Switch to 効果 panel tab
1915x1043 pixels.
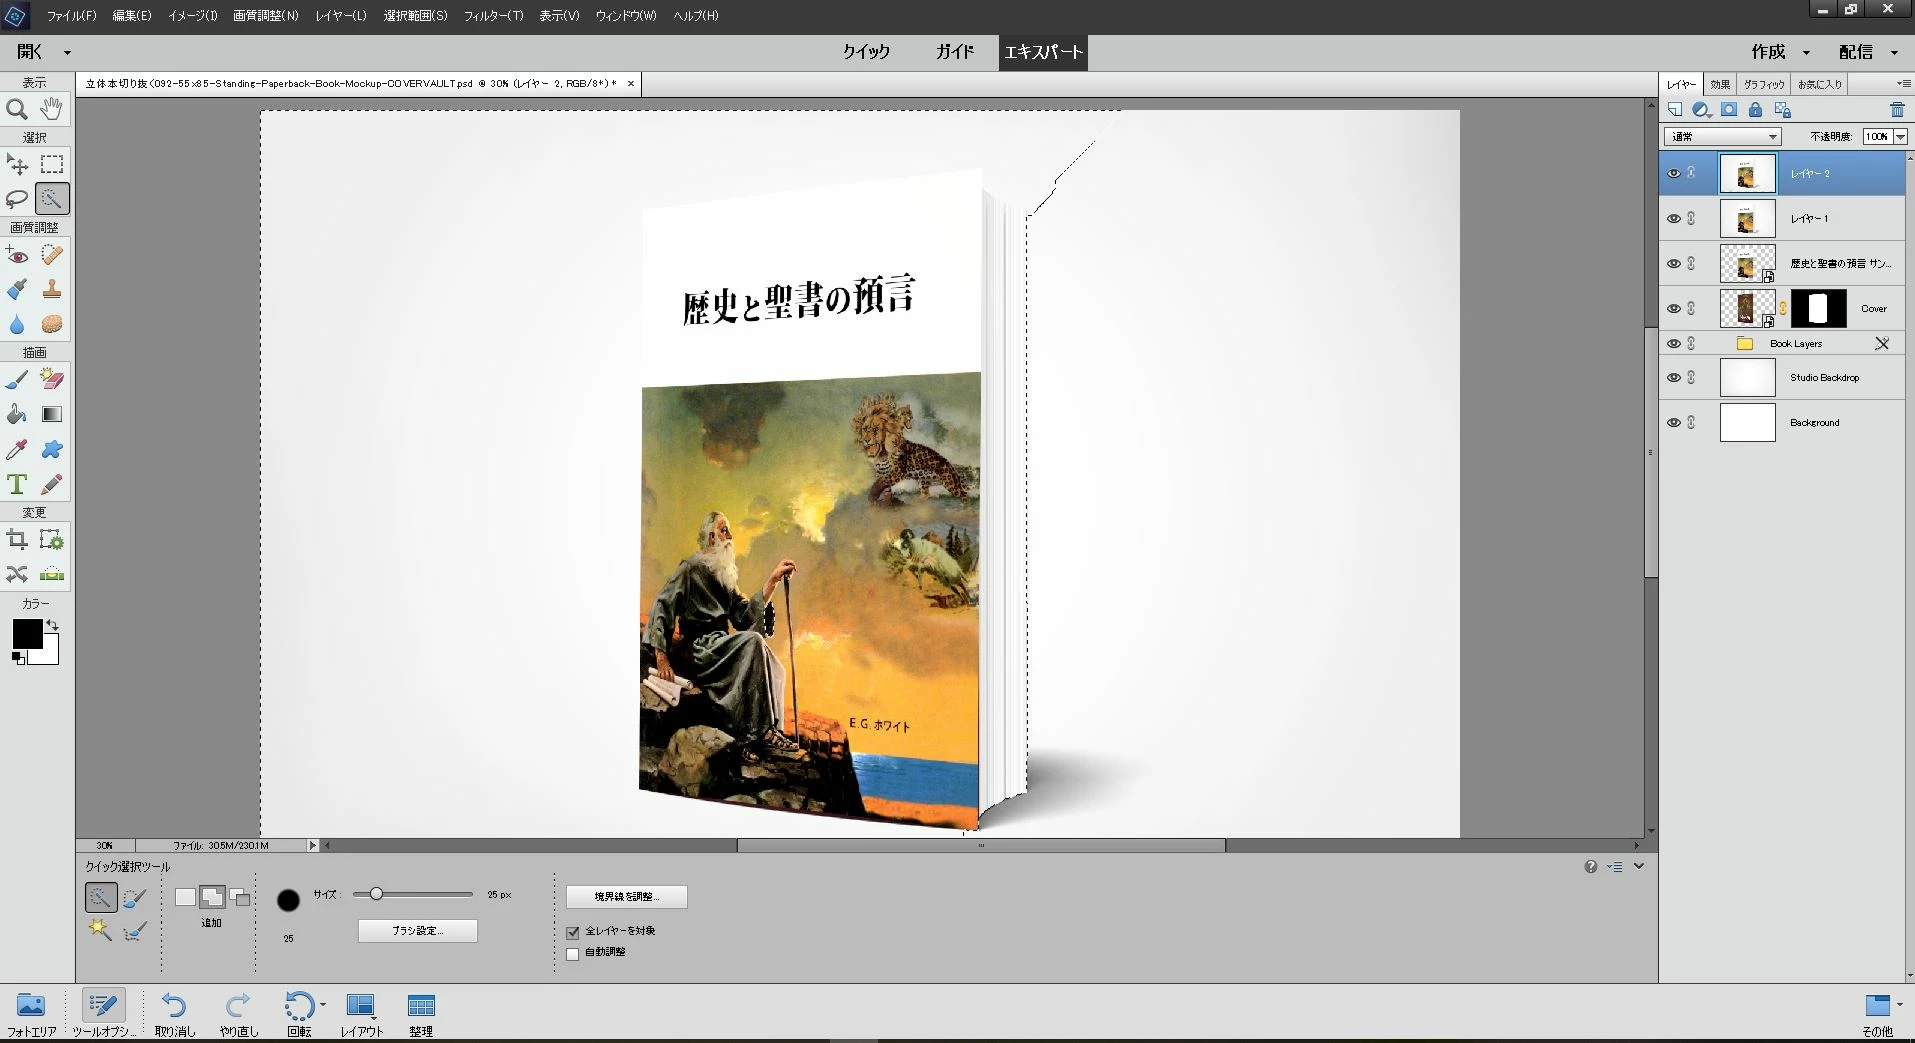[1720, 84]
